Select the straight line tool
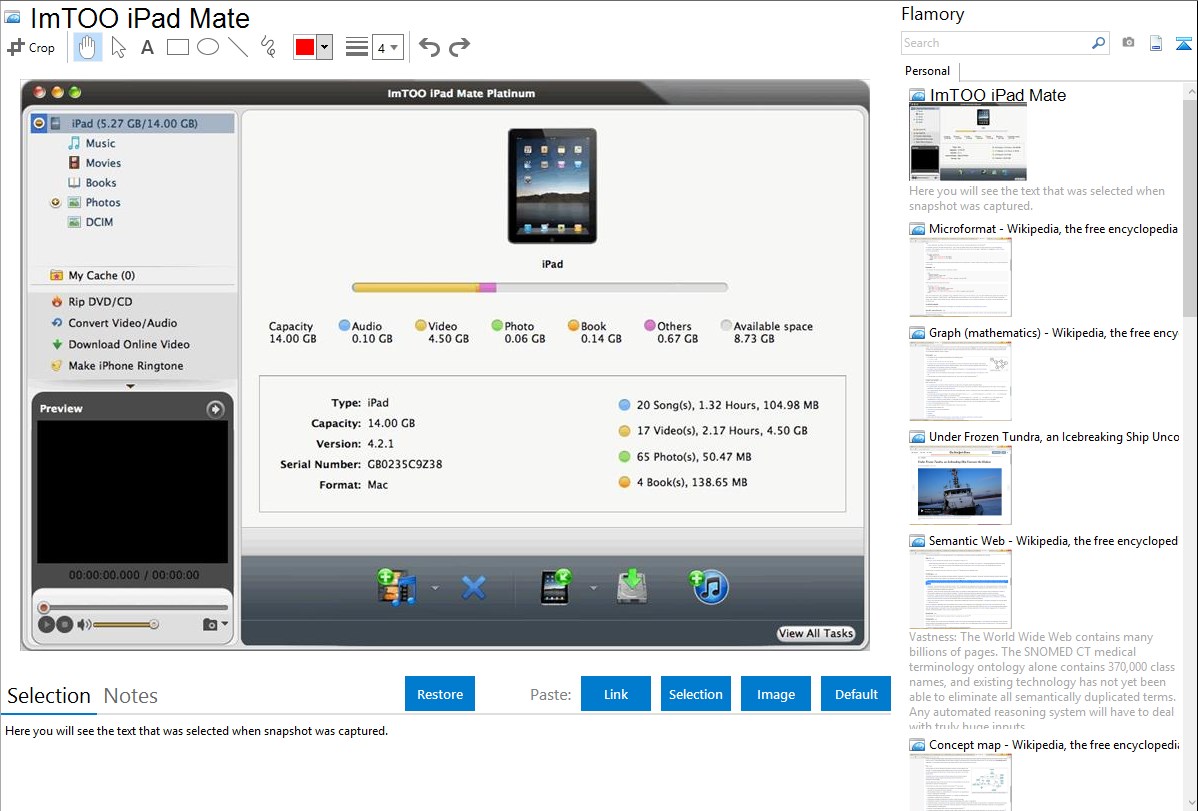The width and height of the screenshot is (1198, 811). click(238, 47)
